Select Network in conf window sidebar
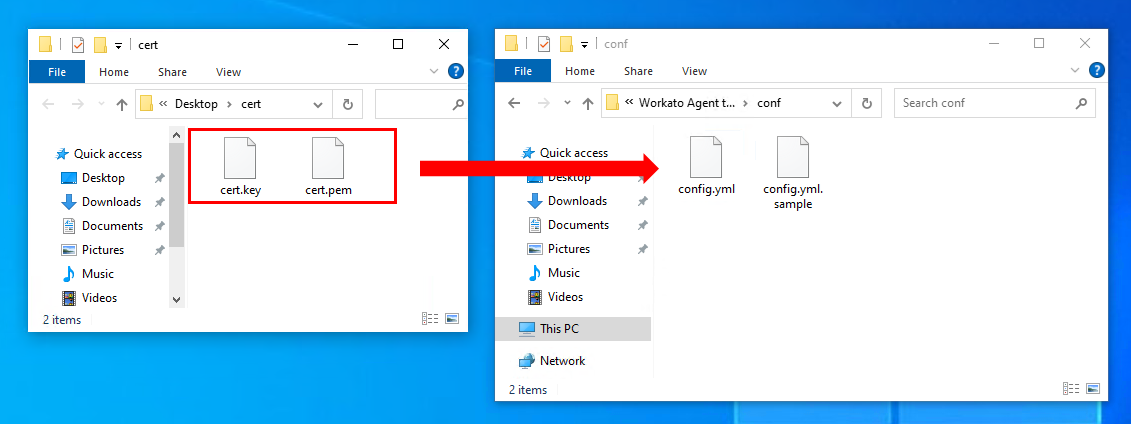The width and height of the screenshot is (1131, 424). point(552,361)
